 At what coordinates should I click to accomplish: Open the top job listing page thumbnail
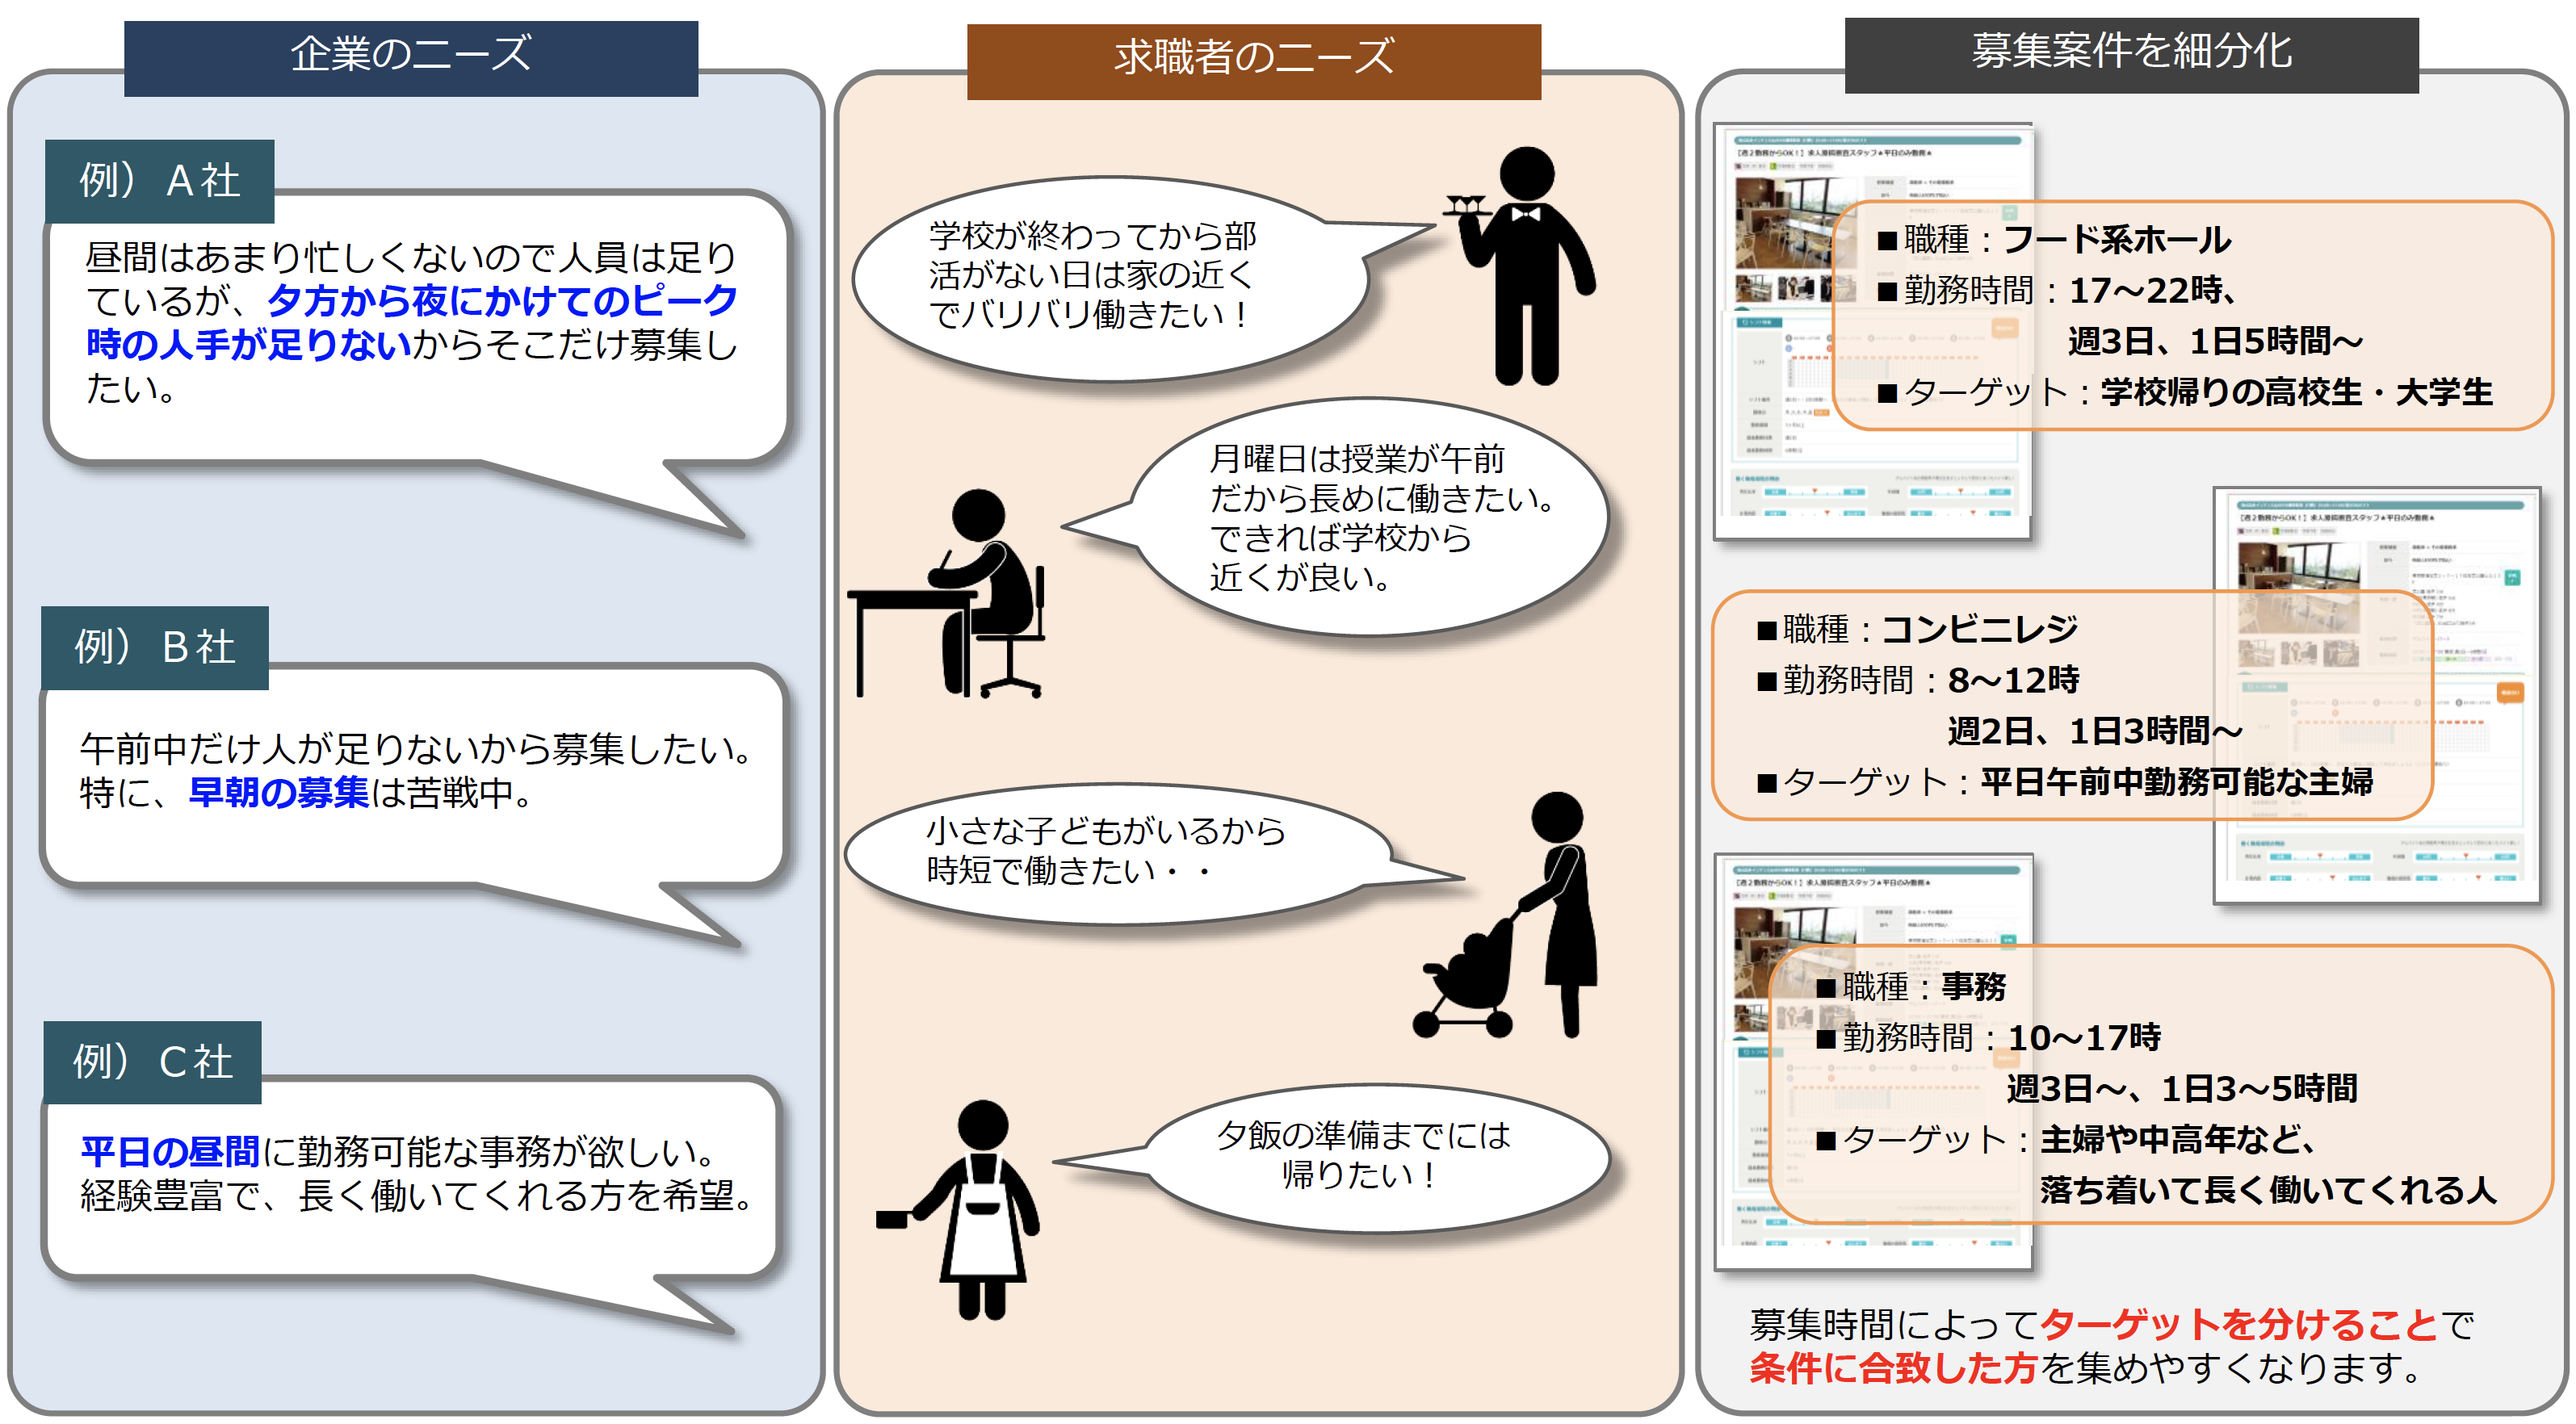[1872, 331]
